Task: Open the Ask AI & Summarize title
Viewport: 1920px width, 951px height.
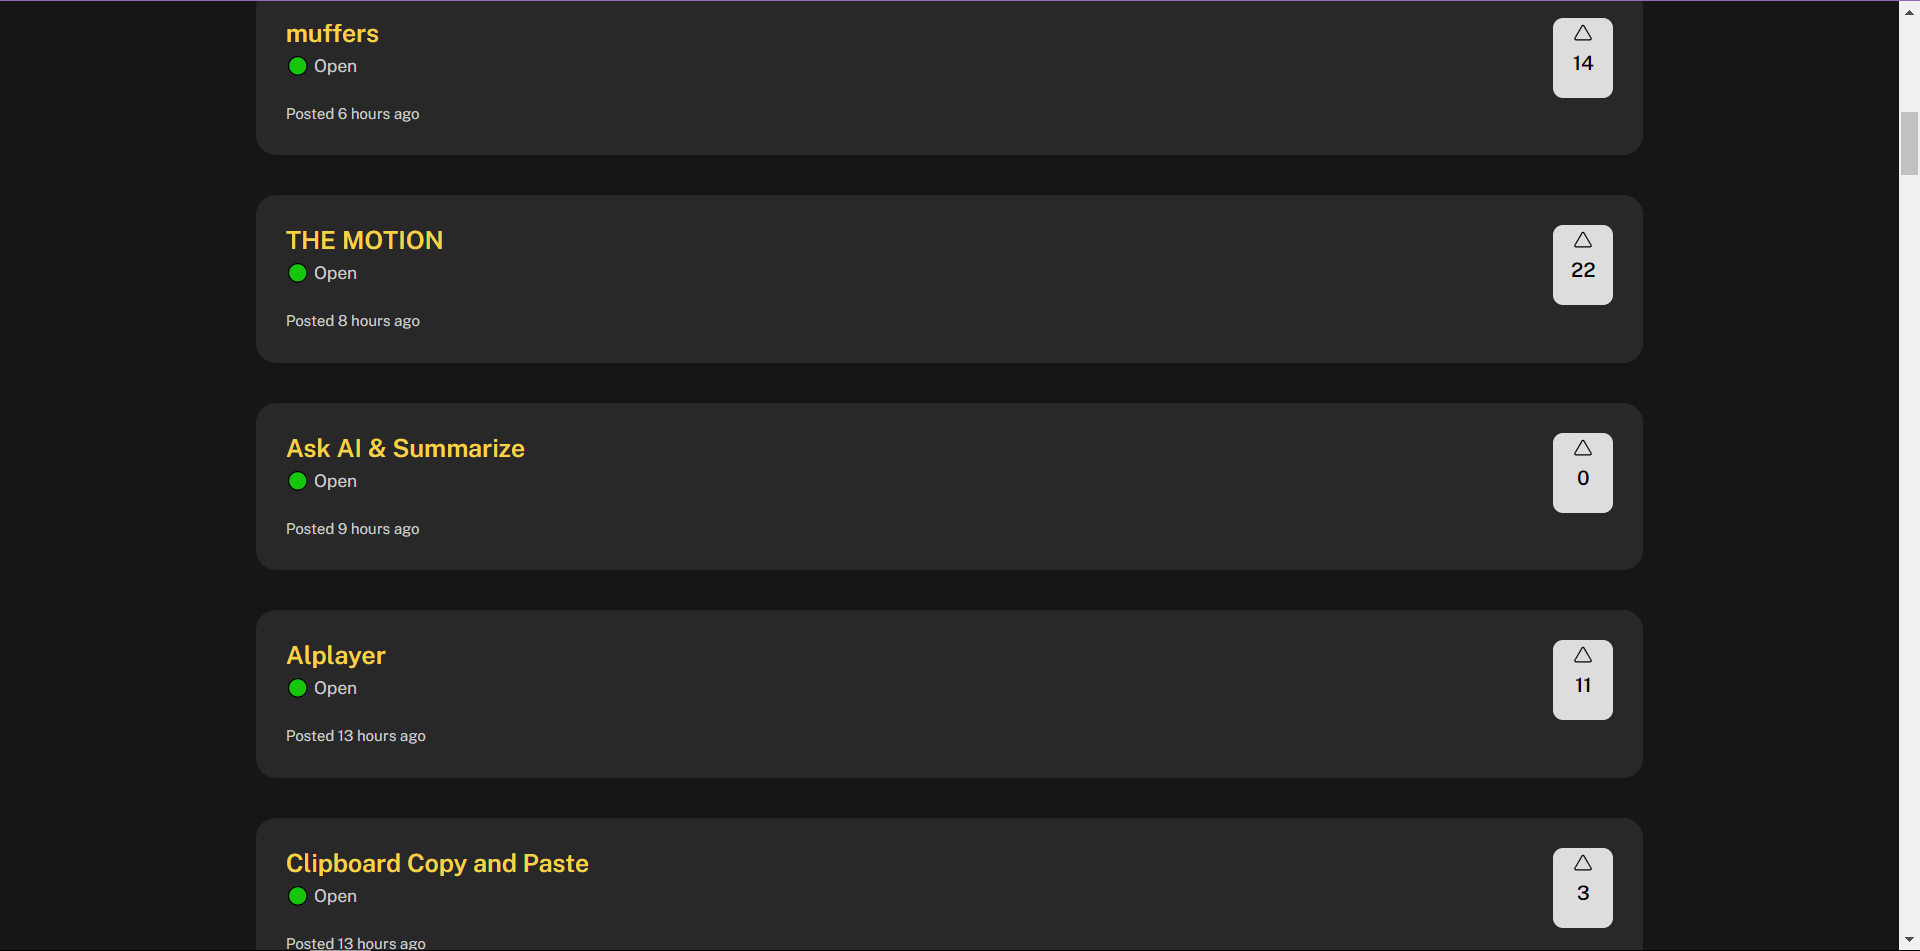Action: pos(405,449)
